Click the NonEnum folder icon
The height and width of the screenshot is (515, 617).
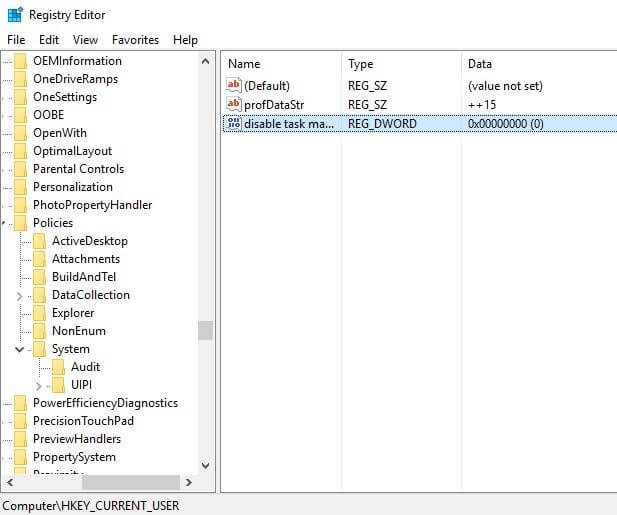click(39, 331)
